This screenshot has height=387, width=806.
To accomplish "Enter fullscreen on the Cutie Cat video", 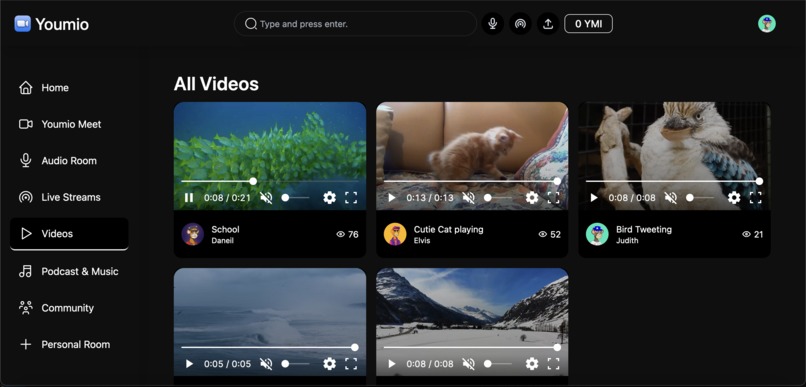I will [x=554, y=198].
